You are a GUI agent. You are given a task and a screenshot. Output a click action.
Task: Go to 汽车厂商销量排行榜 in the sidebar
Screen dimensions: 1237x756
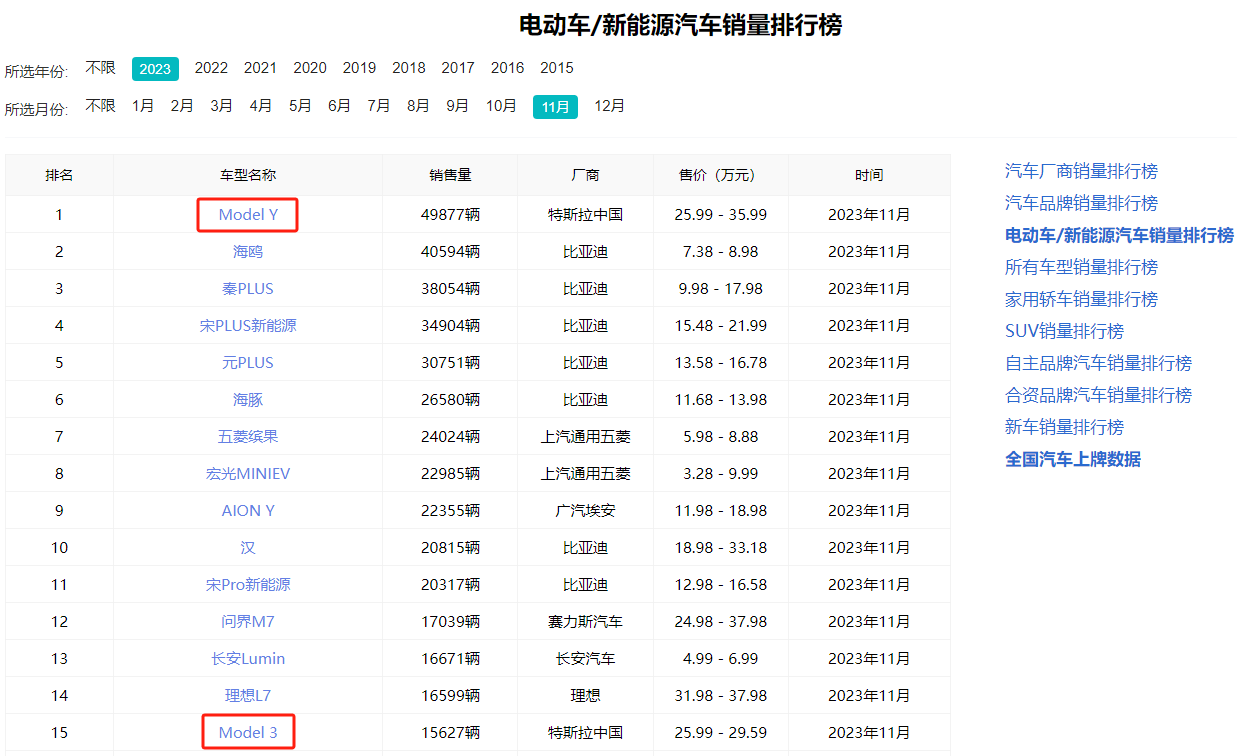1081,171
